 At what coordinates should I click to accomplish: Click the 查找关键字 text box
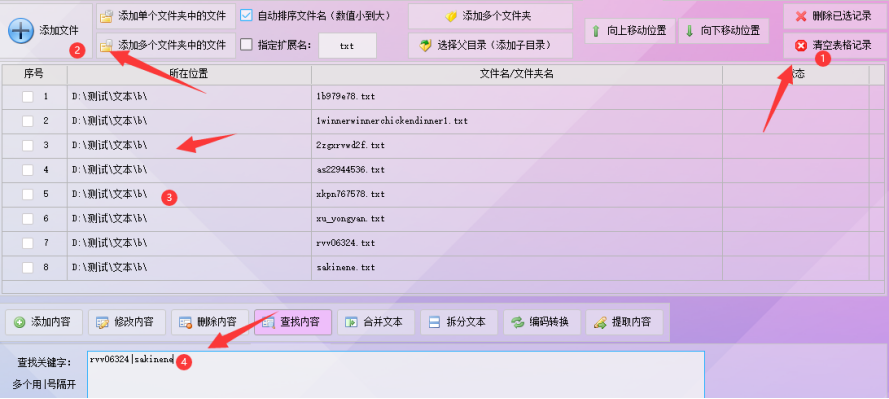(396, 375)
